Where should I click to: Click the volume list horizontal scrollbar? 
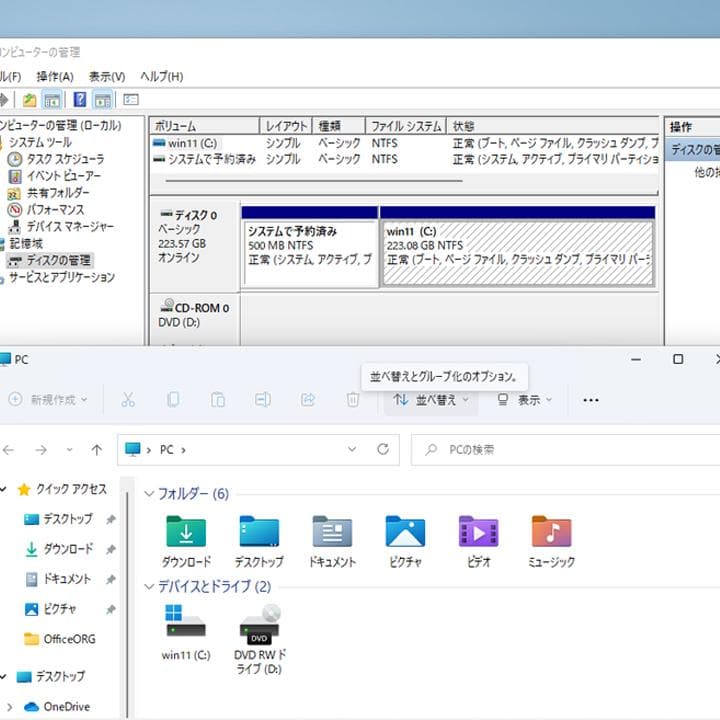pos(314,181)
